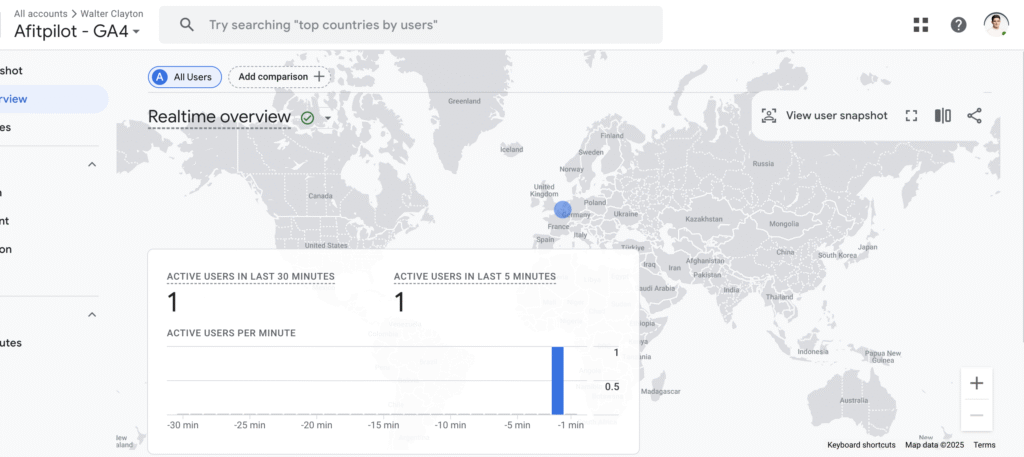This screenshot has width=1024, height=457.
Task: Collapse the upper sidebar section chevron
Action: (x=92, y=164)
